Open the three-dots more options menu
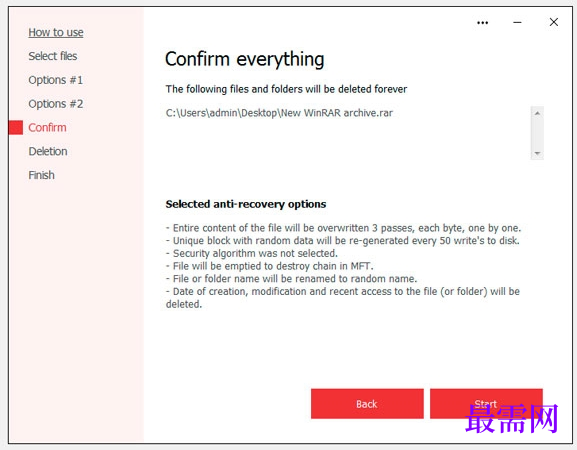 coord(482,23)
